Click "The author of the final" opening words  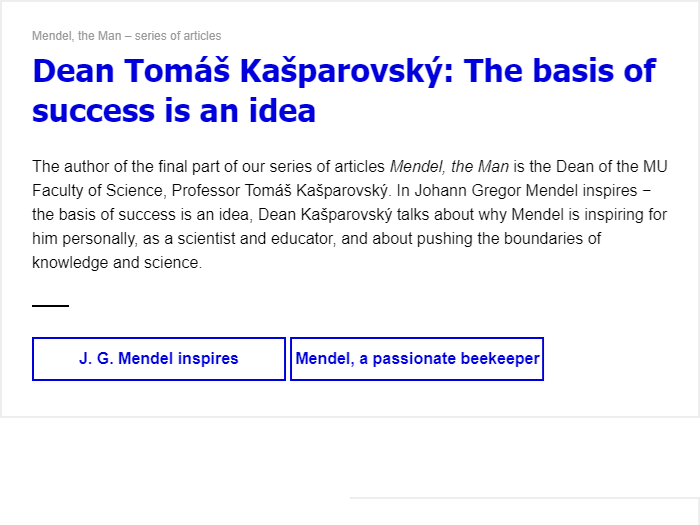[x=90, y=166]
